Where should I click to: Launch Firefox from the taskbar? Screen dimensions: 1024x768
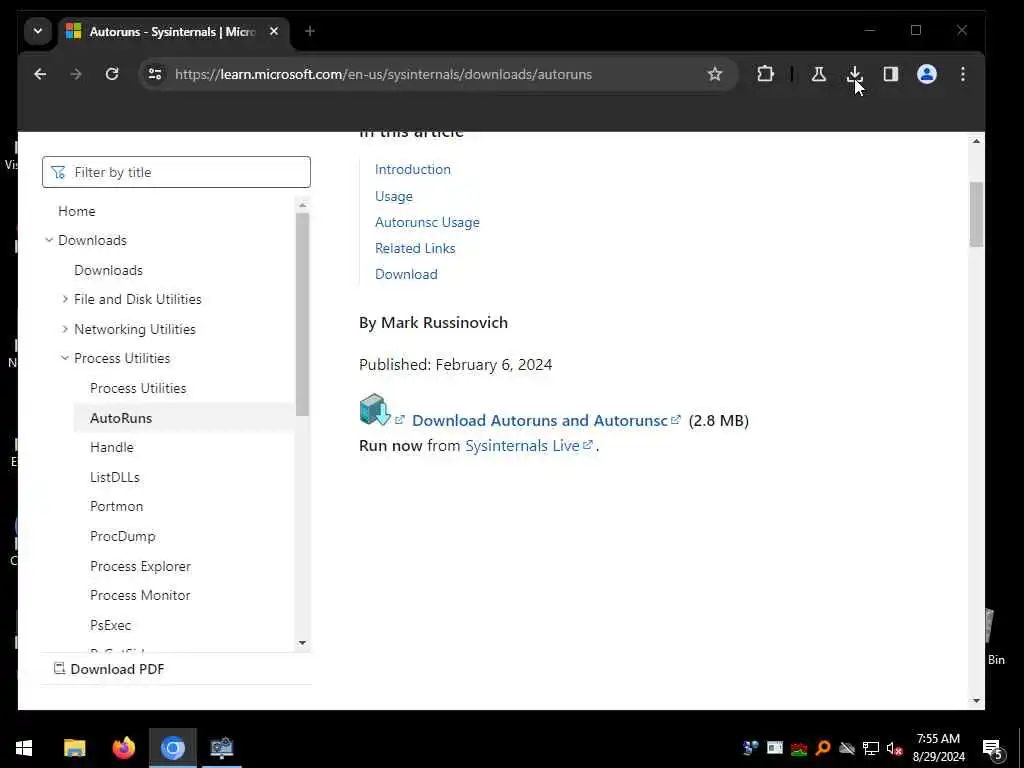tap(123, 748)
